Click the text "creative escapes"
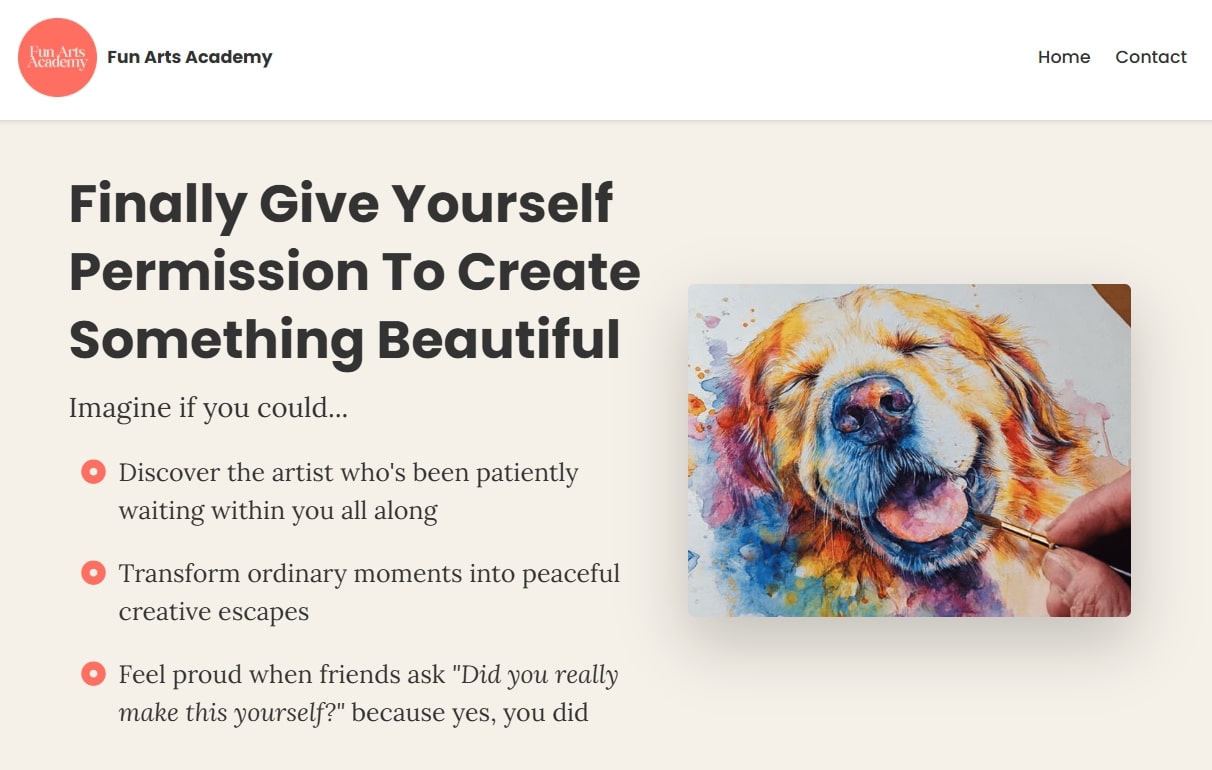1212x770 pixels. 214,611
